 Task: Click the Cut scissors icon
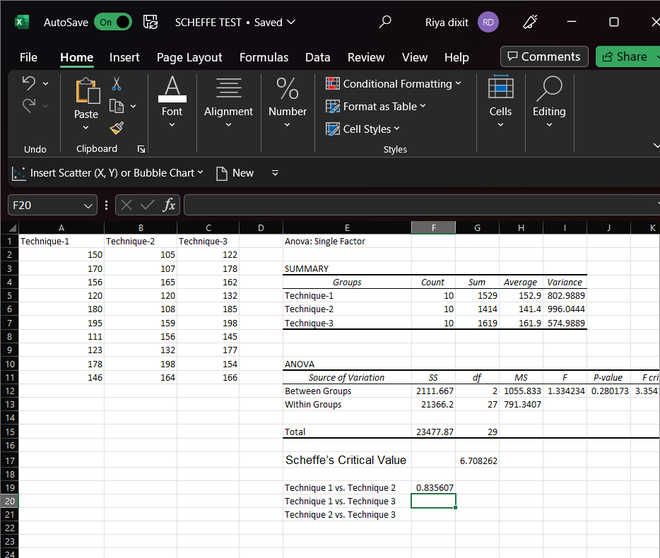click(117, 84)
